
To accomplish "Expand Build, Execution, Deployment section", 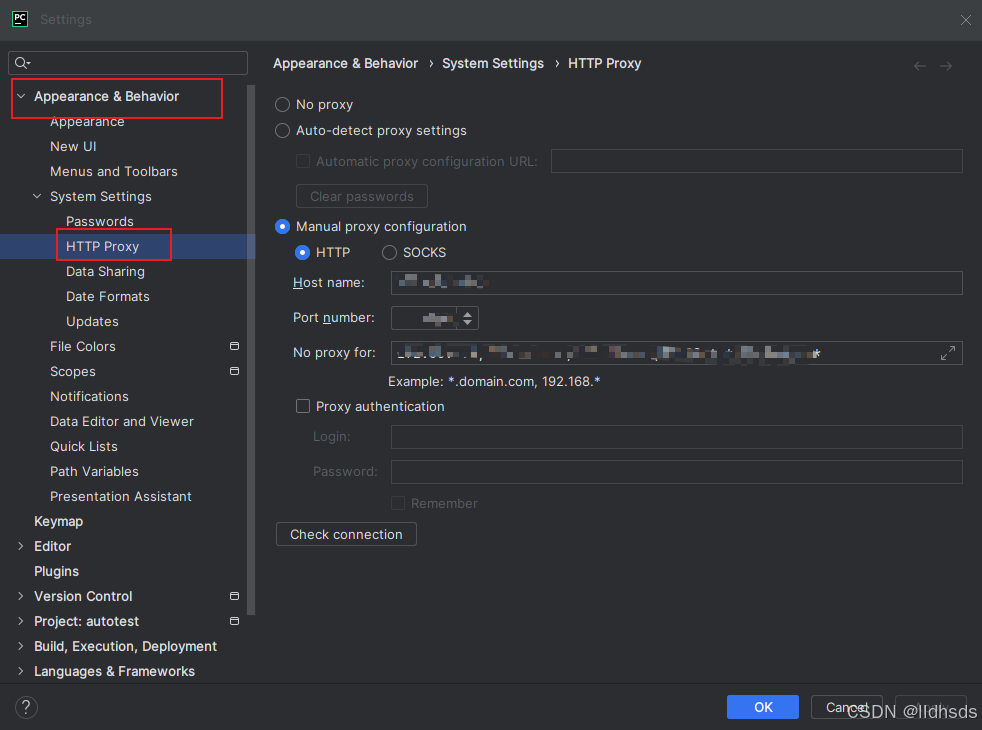I will click(21, 646).
